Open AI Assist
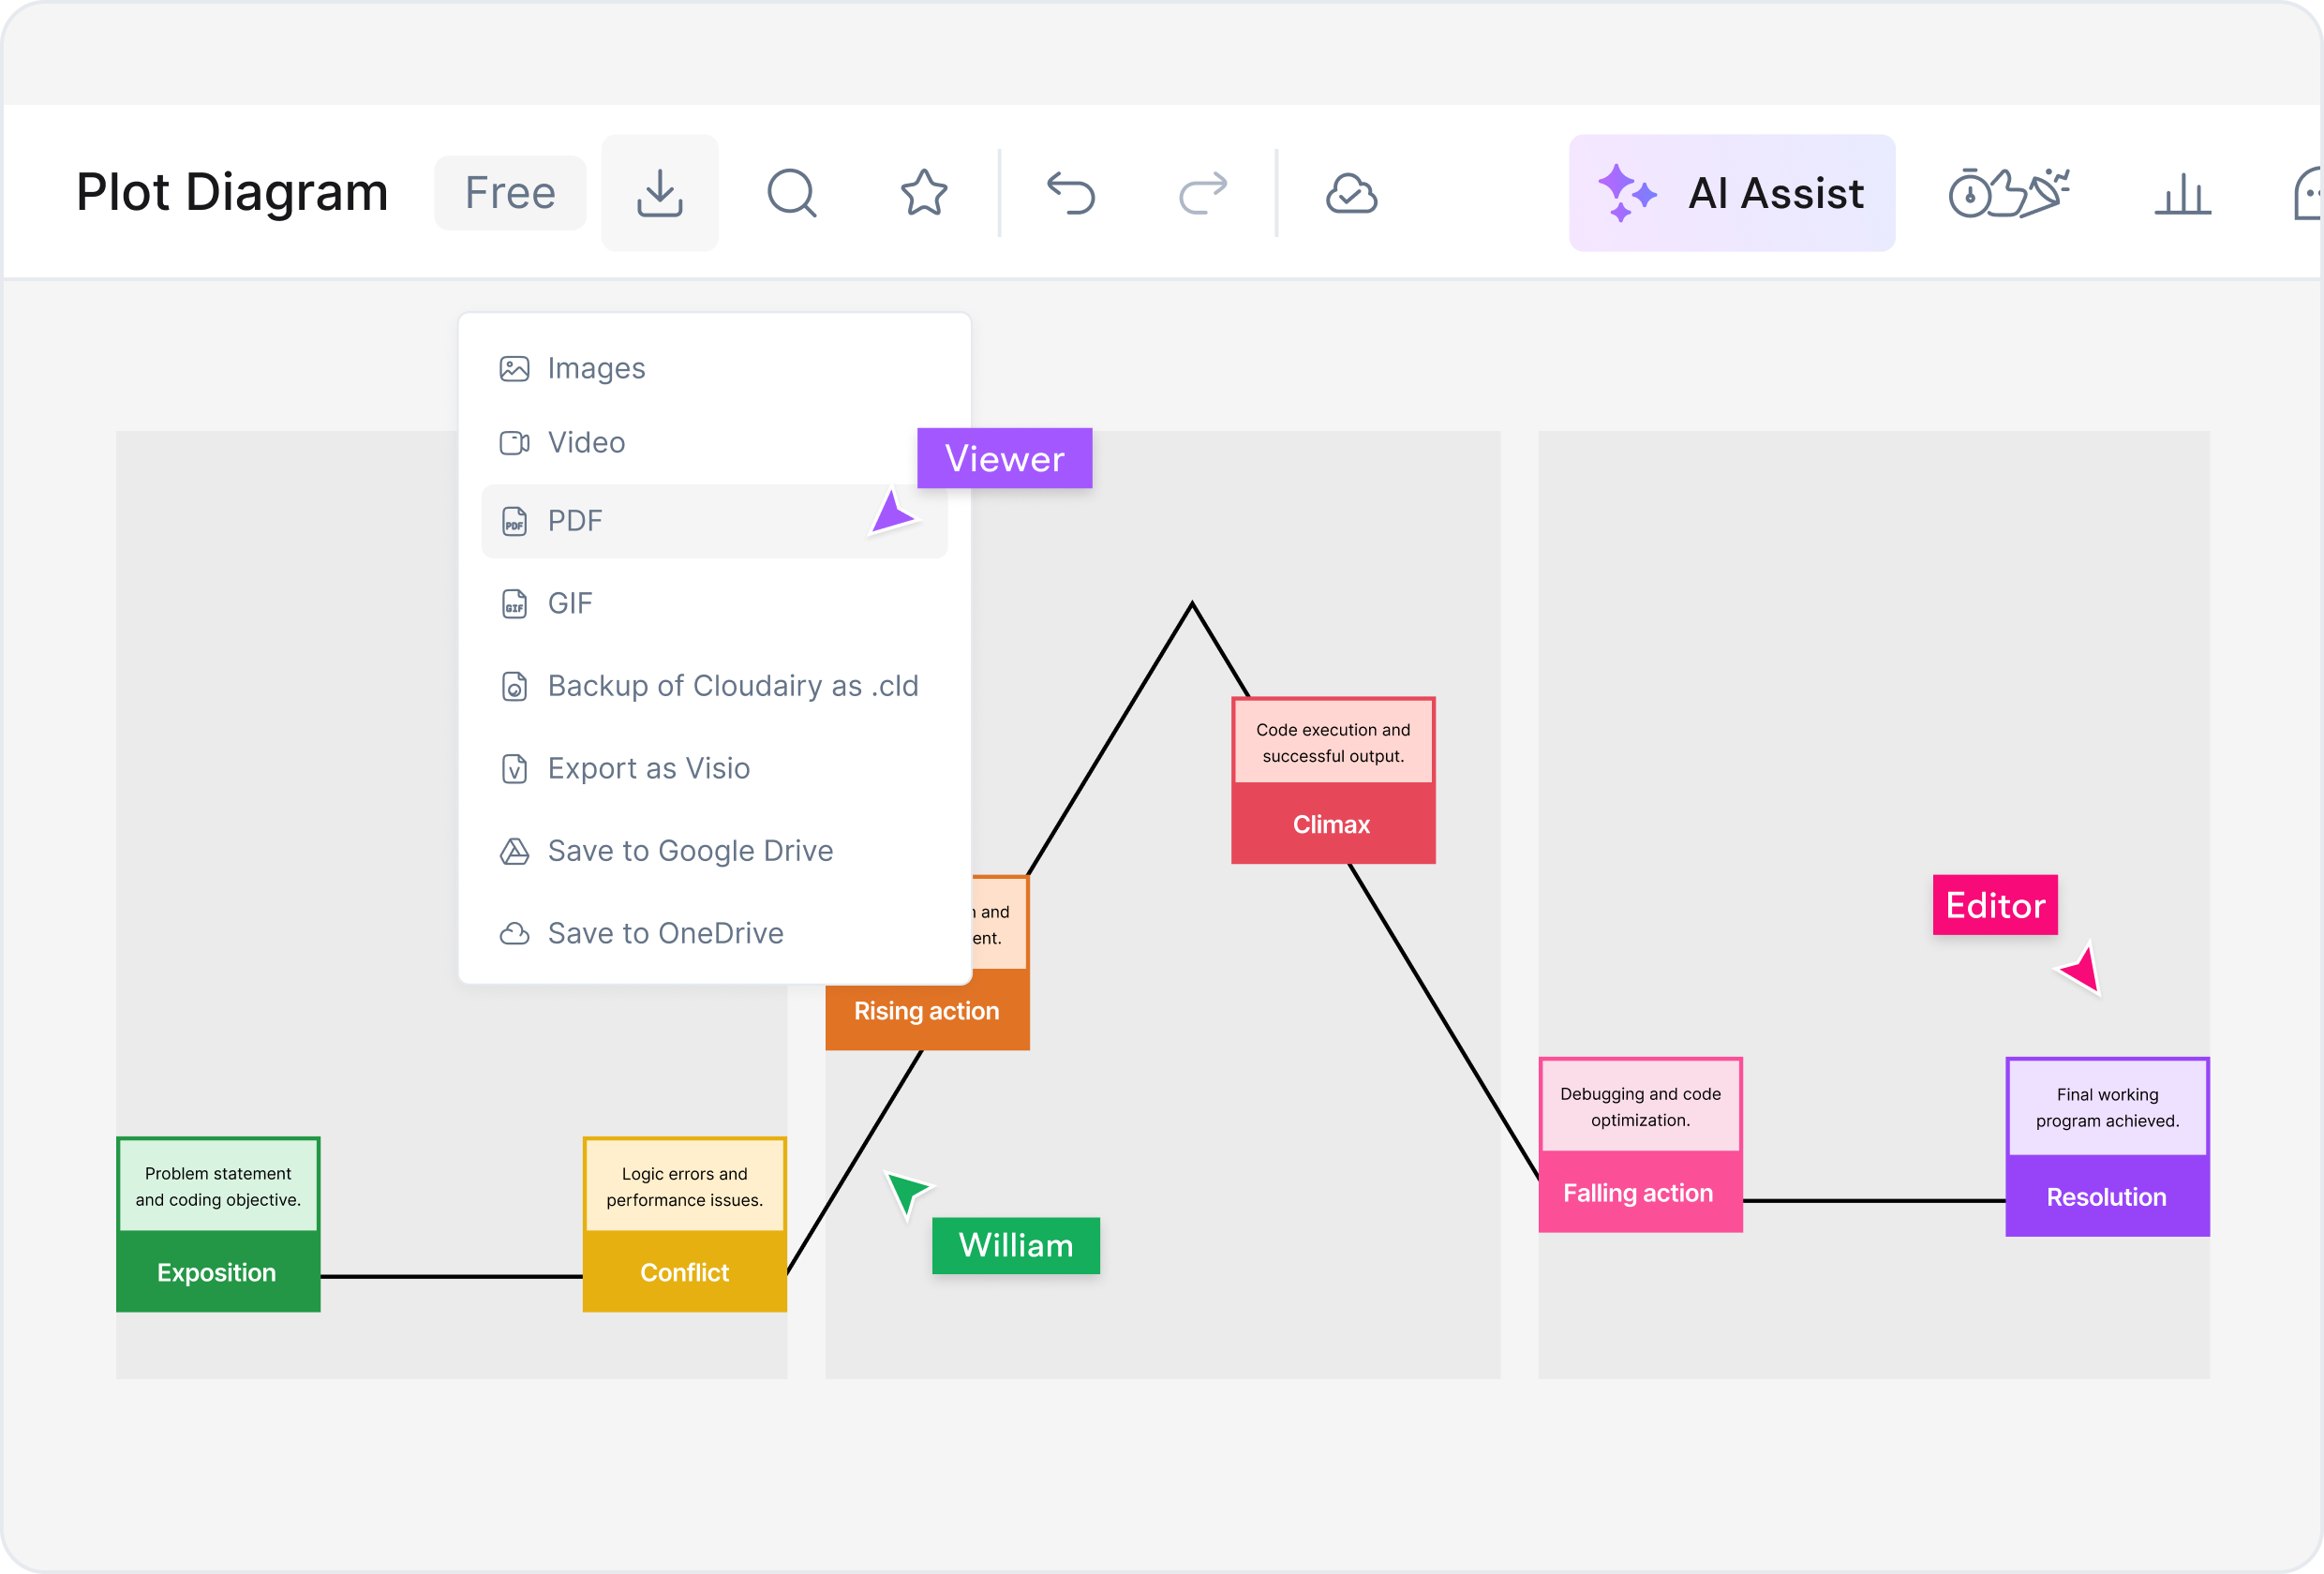The image size is (2324, 1574). point(1731,193)
